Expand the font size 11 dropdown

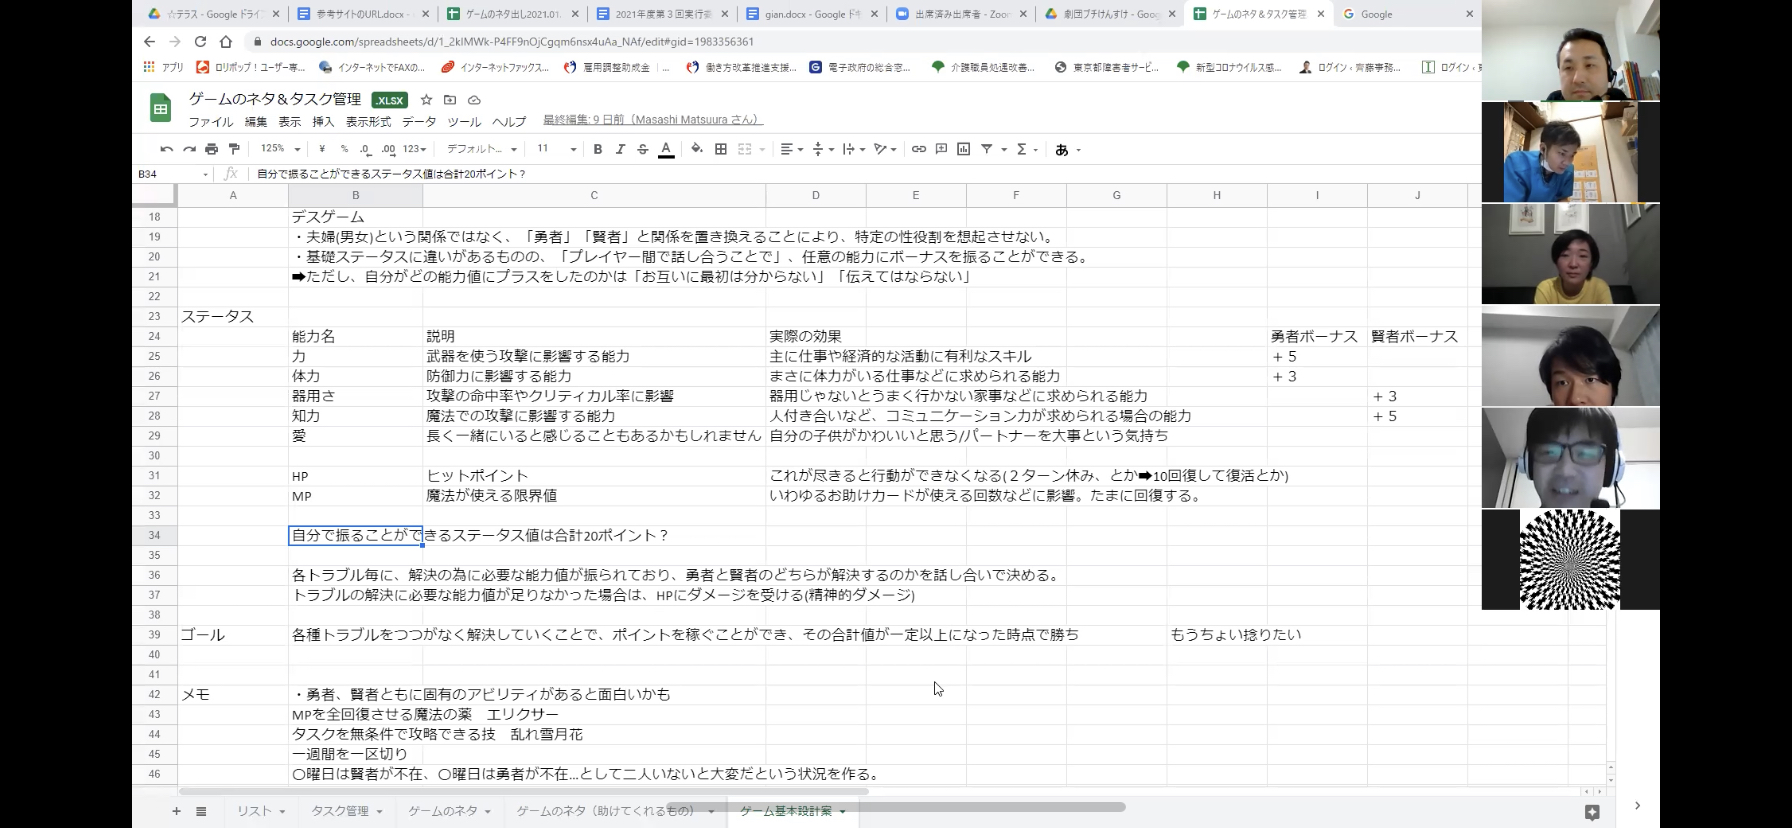pos(557,149)
